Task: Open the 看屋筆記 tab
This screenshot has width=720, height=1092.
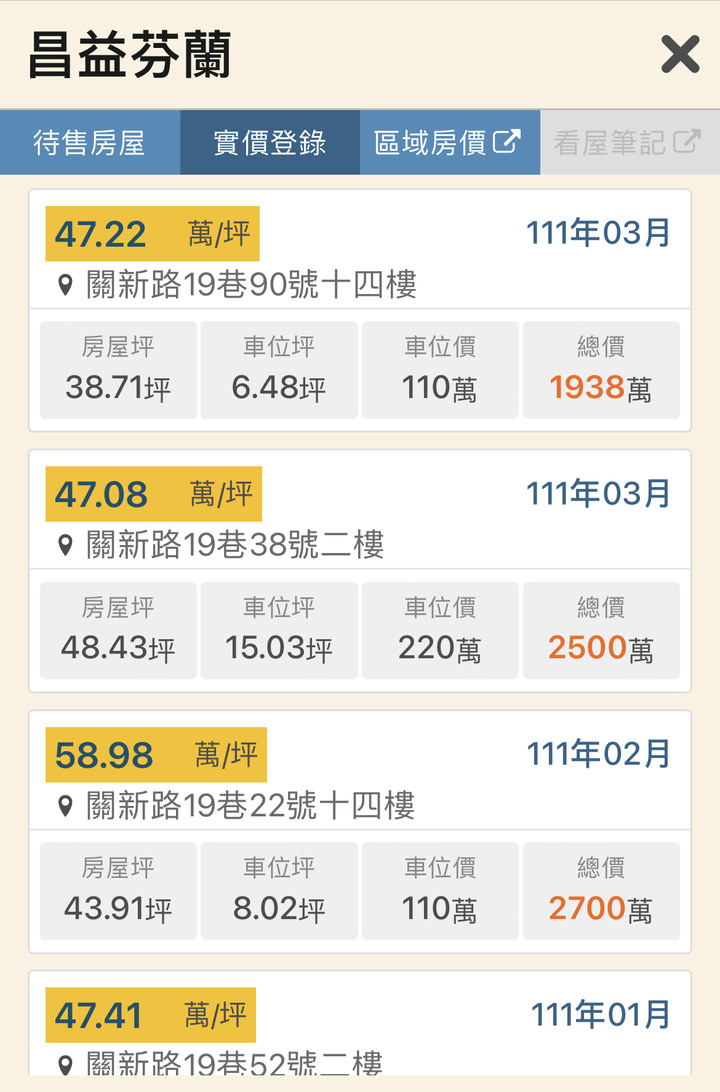Action: pyautogui.click(x=630, y=142)
